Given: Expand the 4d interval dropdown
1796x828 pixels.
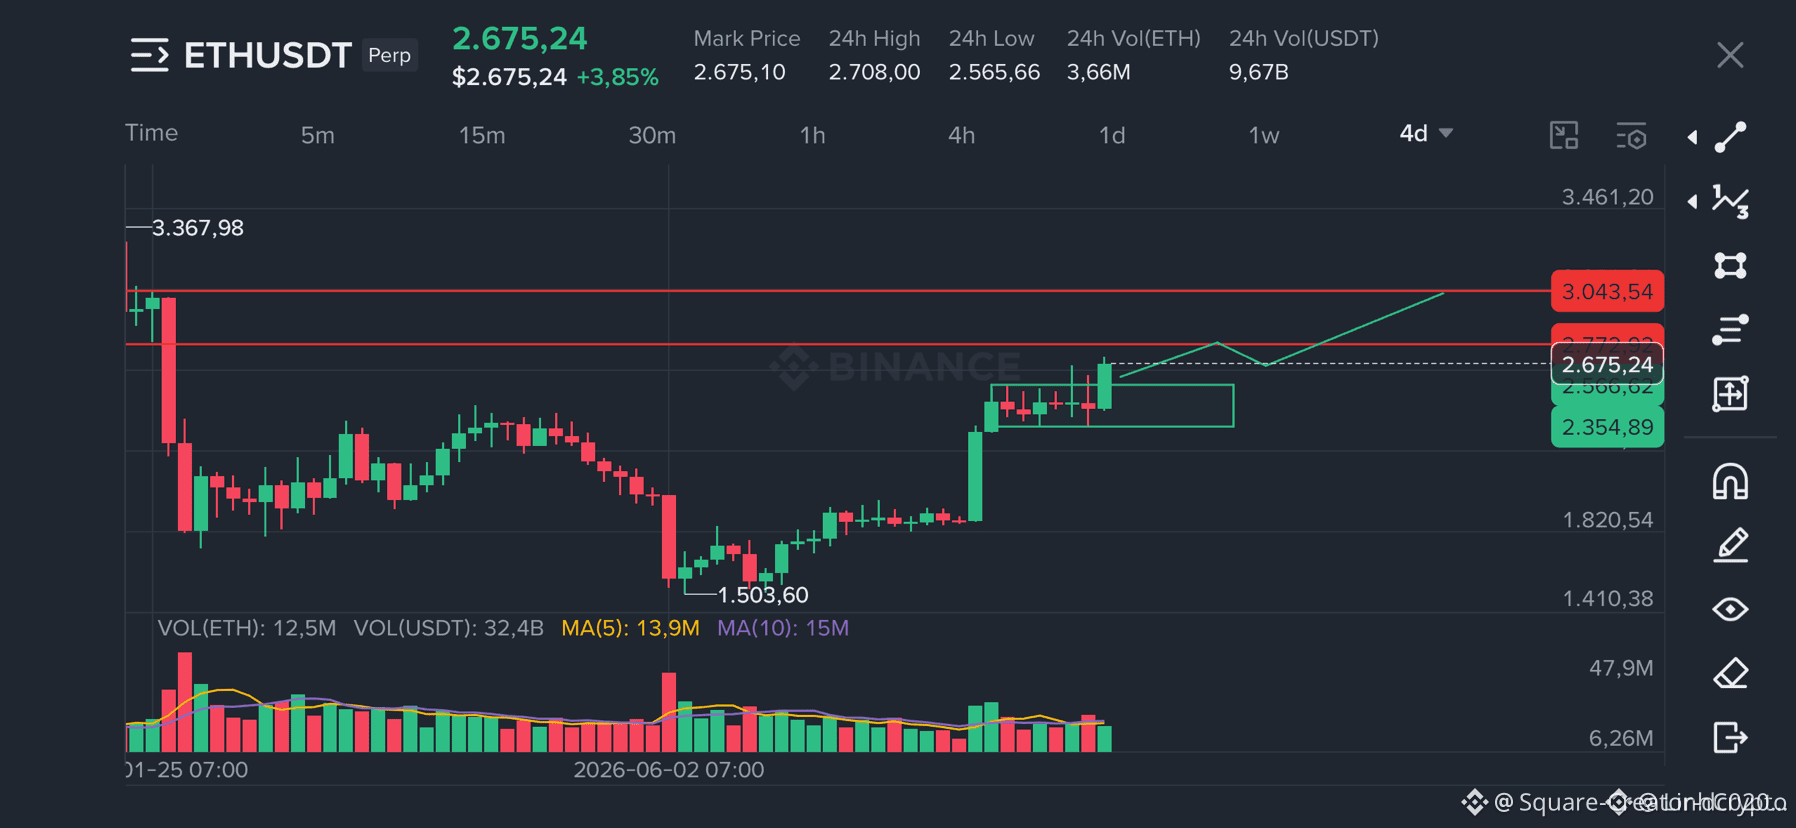Looking at the screenshot, I should [1426, 133].
